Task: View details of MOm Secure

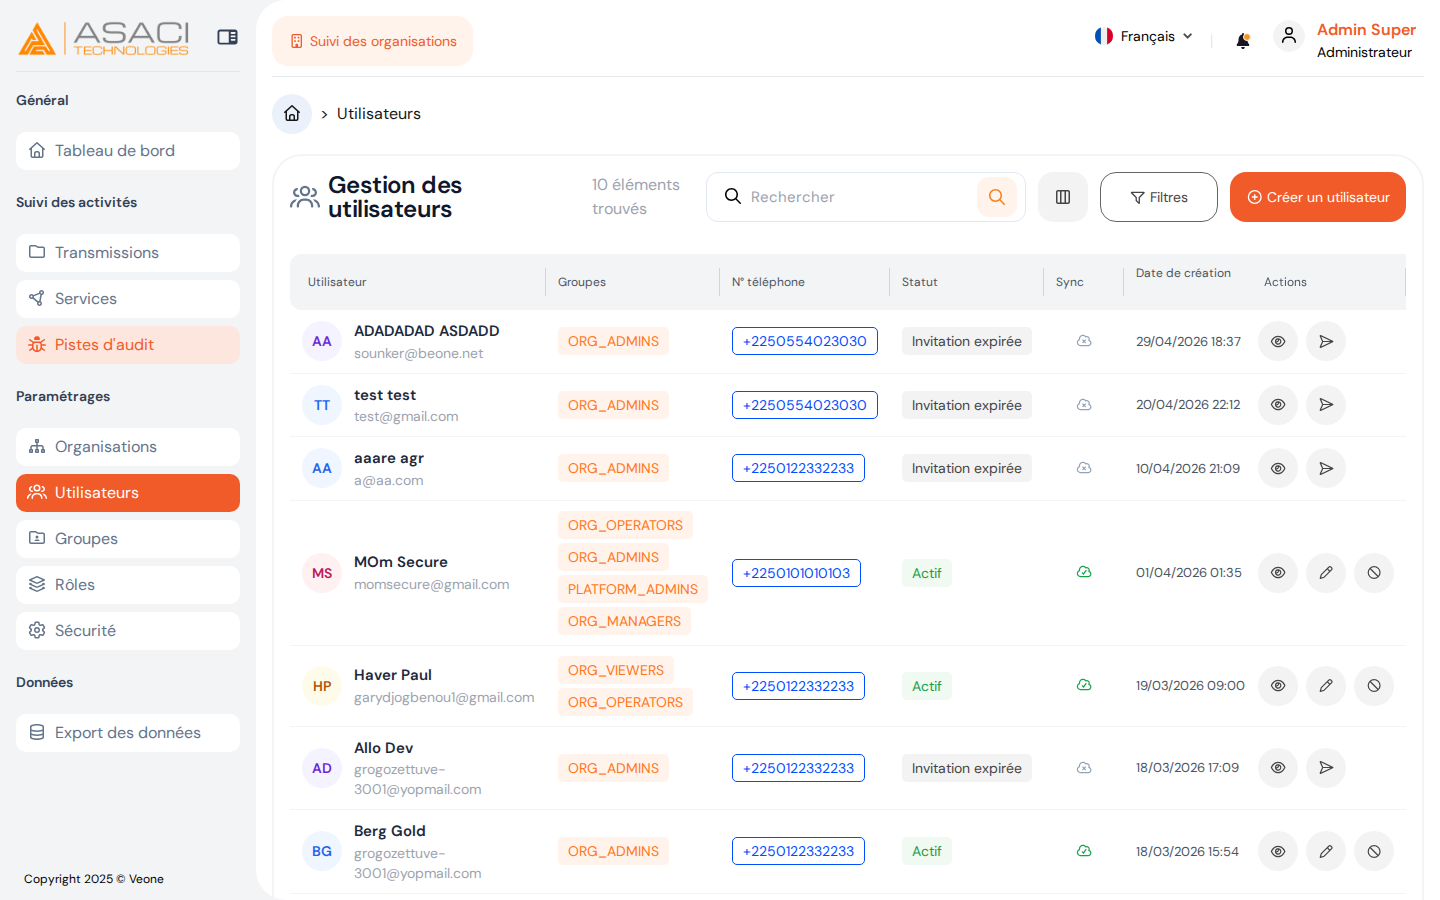Action: tap(1278, 573)
